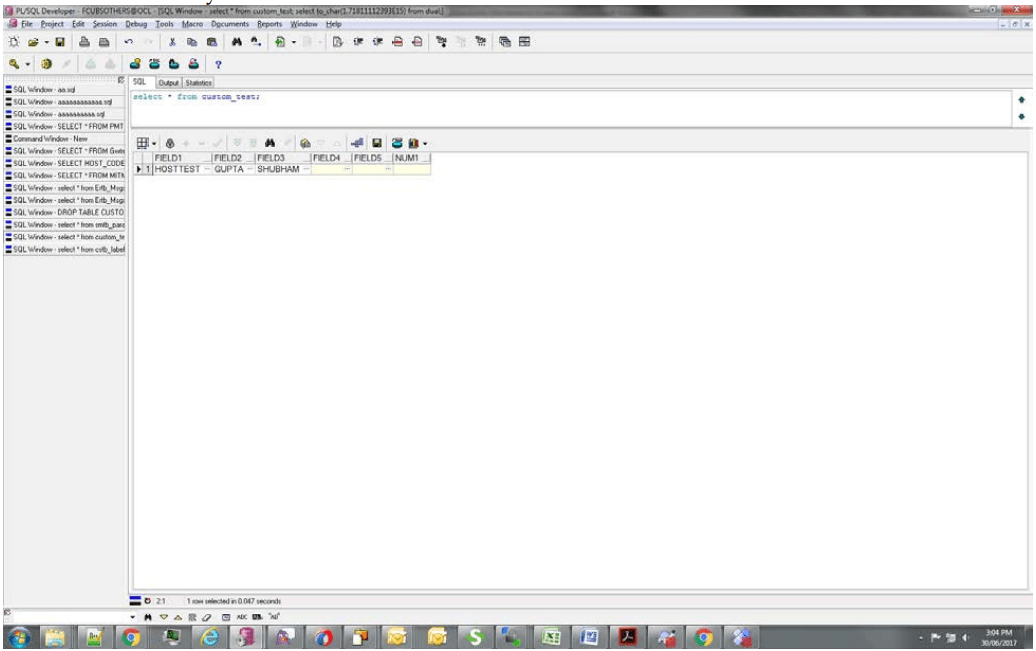This screenshot has width=1036, height=651.
Task: Click the chart icon in result toolbar
Action: click(x=414, y=143)
